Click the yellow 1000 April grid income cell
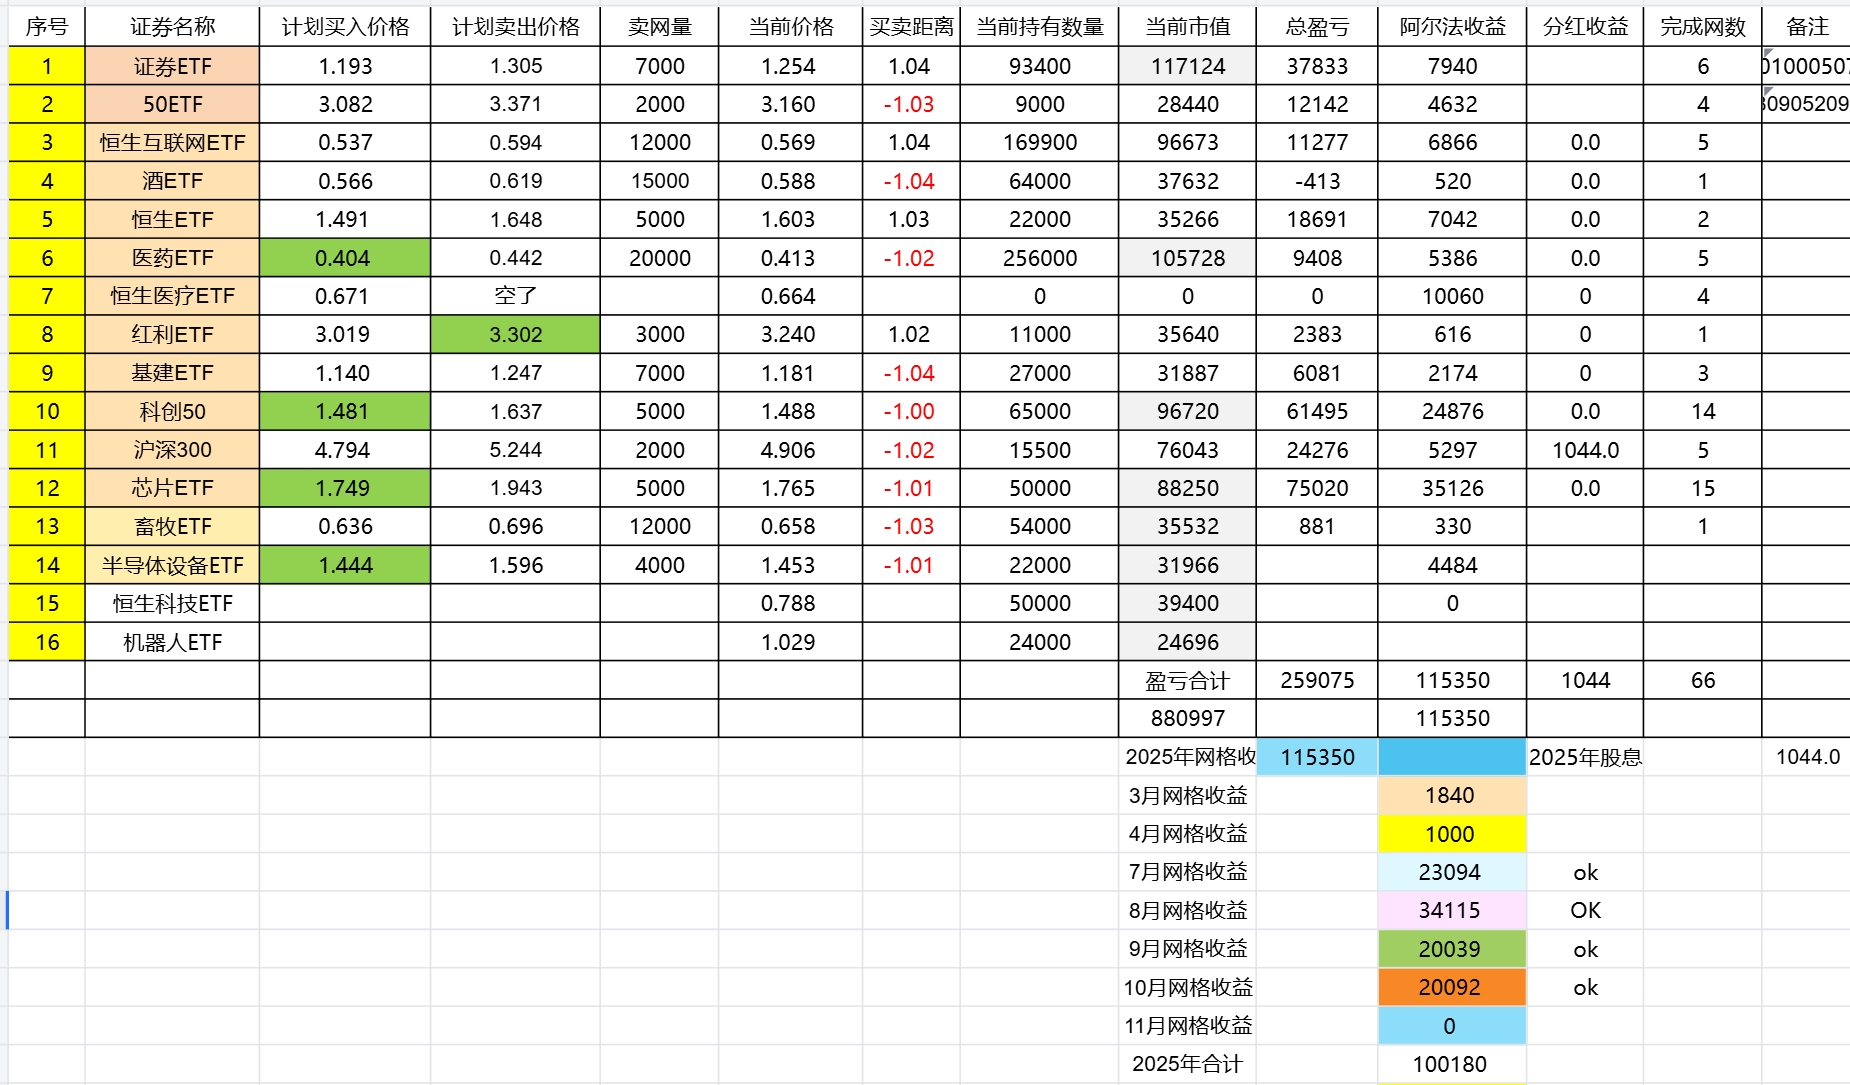Viewport: 1850px width, 1085px height. point(1451,834)
